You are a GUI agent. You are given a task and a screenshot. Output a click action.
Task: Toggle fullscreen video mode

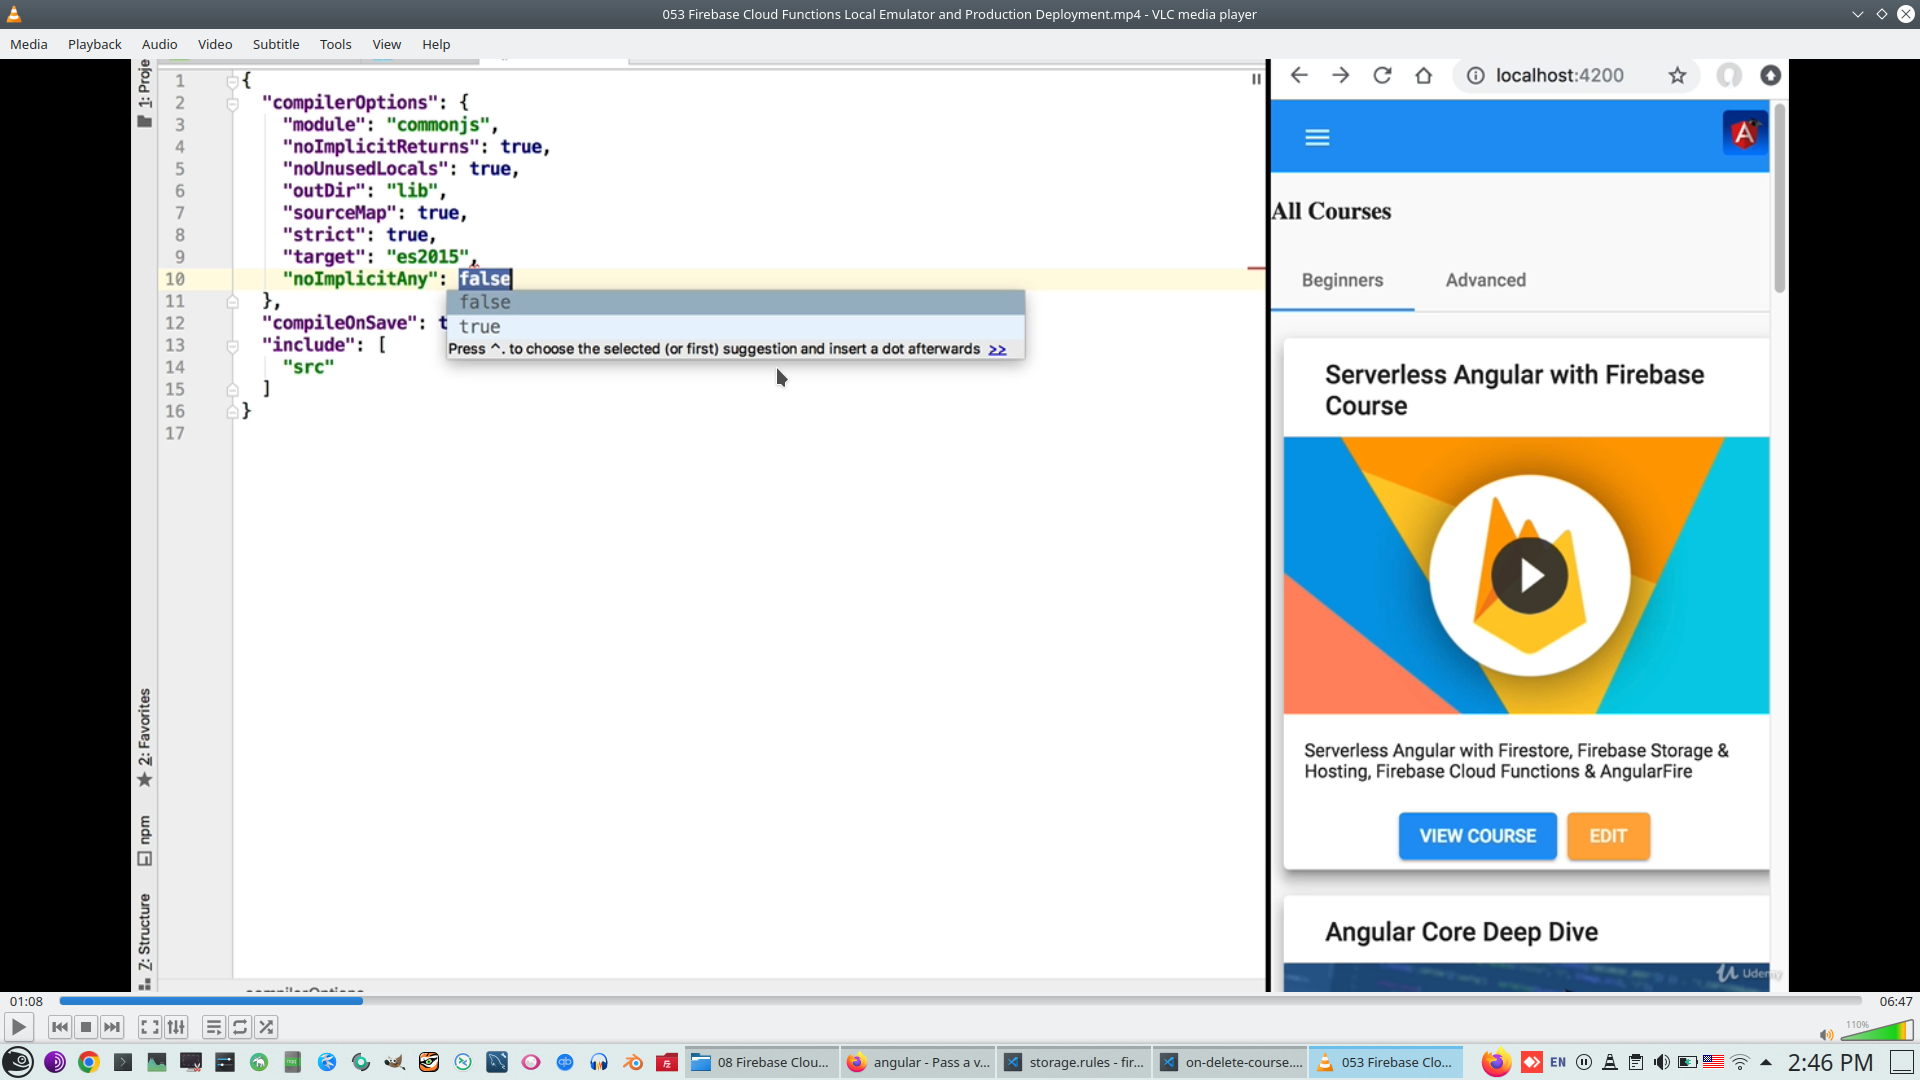(x=149, y=1027)
